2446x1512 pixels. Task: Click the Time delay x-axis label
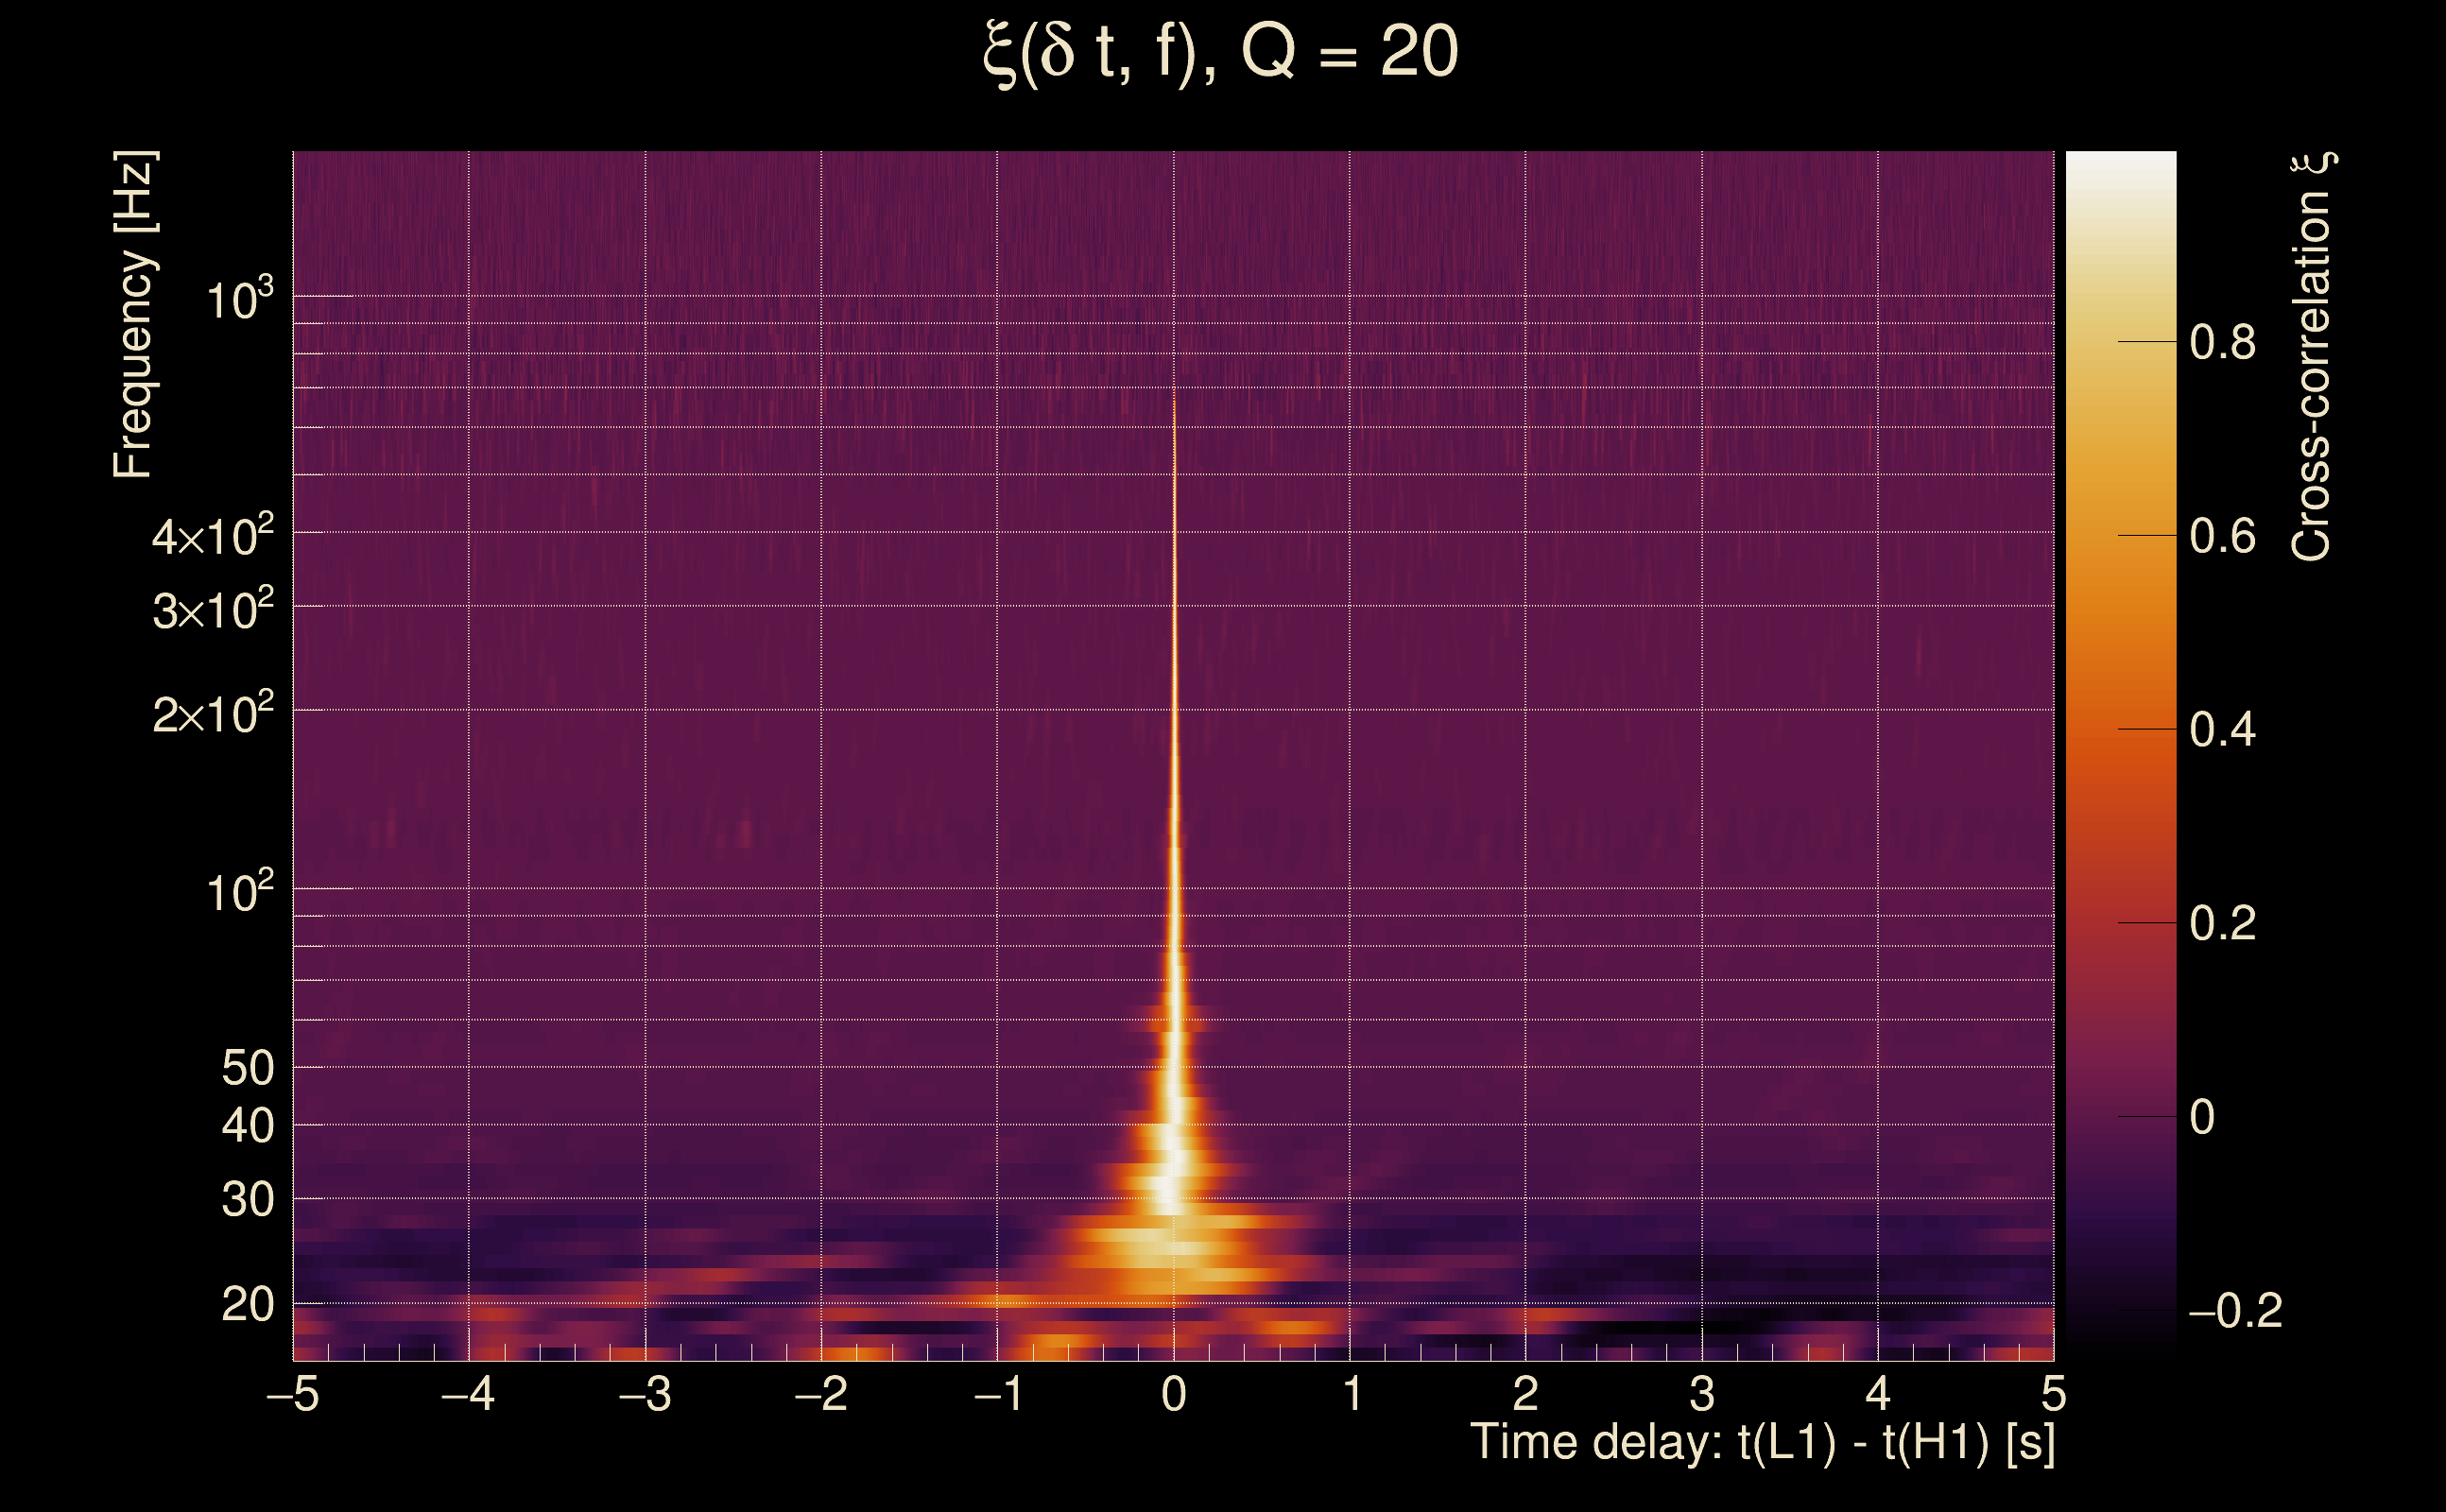[x=1762, y=1443]
